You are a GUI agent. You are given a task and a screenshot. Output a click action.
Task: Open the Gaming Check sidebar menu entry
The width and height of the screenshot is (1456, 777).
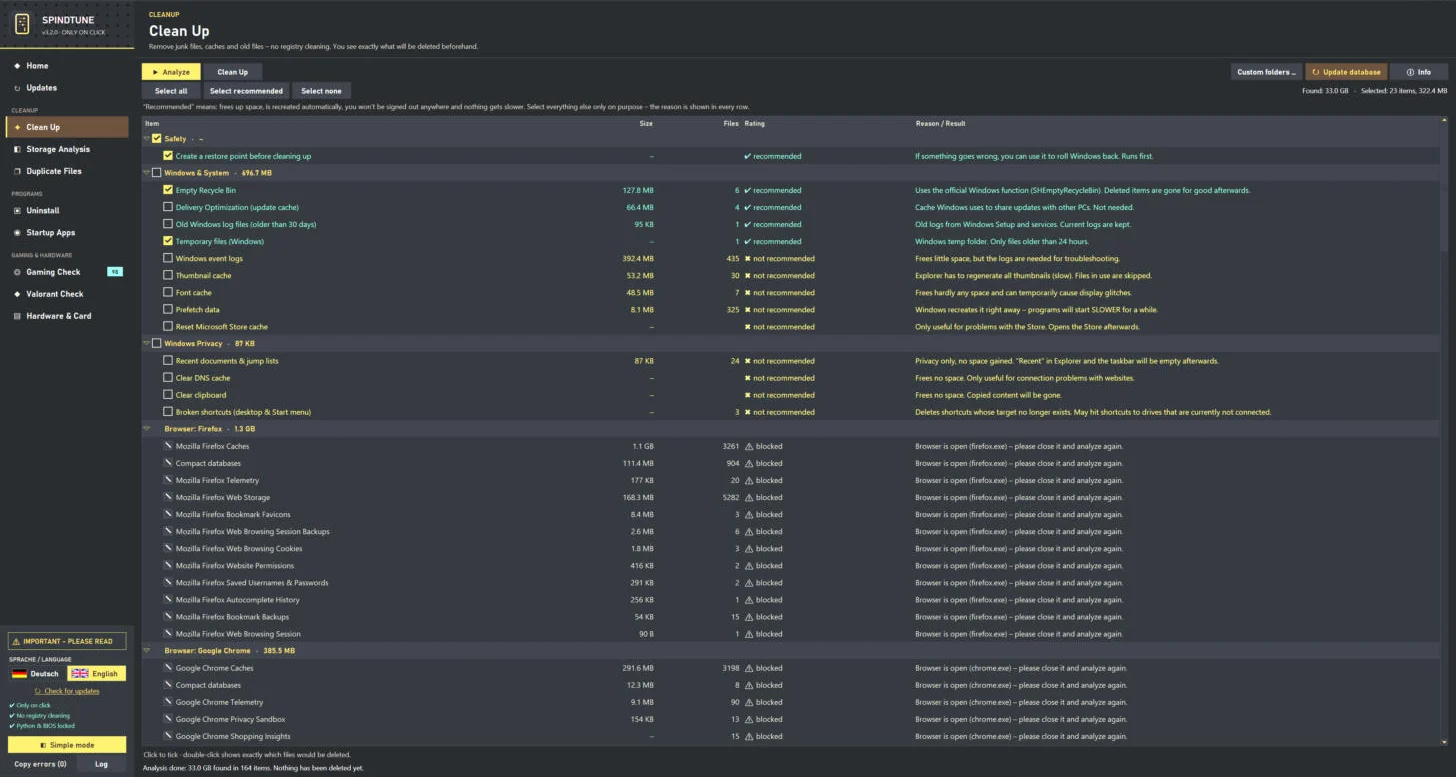click(67, 272)
